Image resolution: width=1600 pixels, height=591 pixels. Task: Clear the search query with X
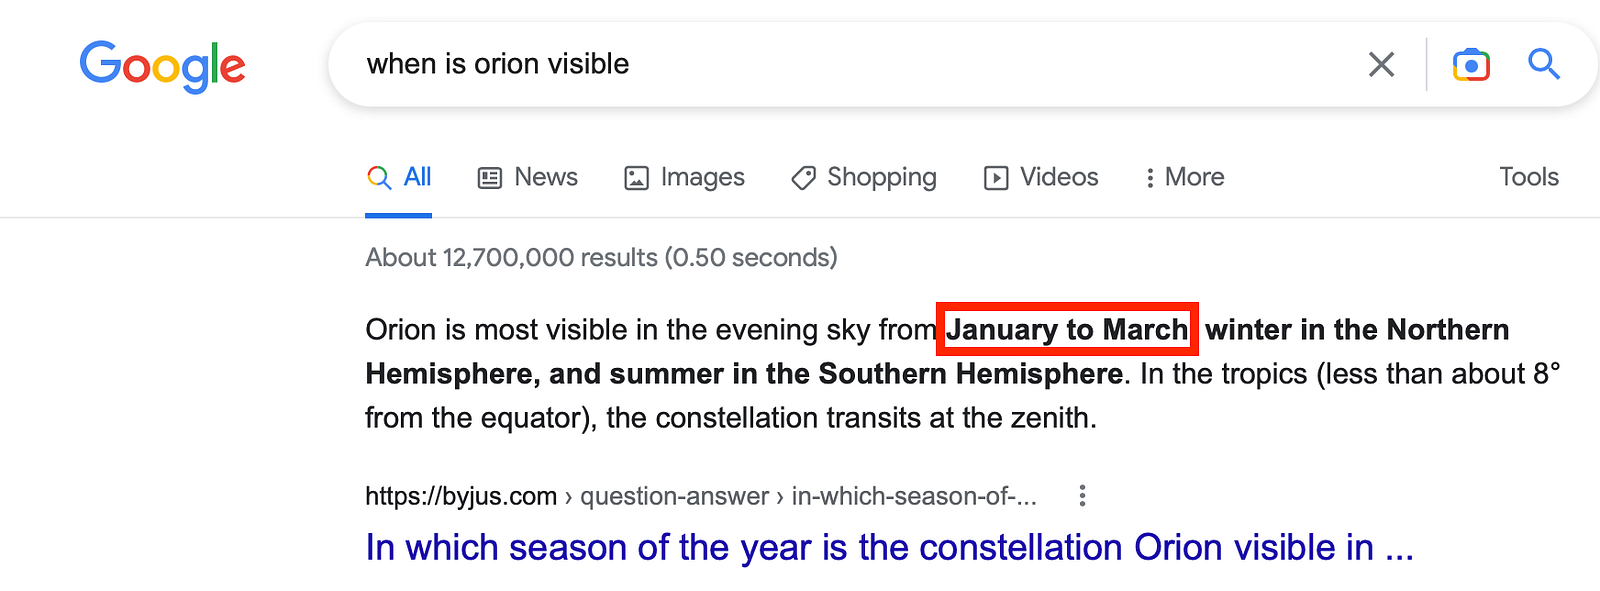[1381, 65]
